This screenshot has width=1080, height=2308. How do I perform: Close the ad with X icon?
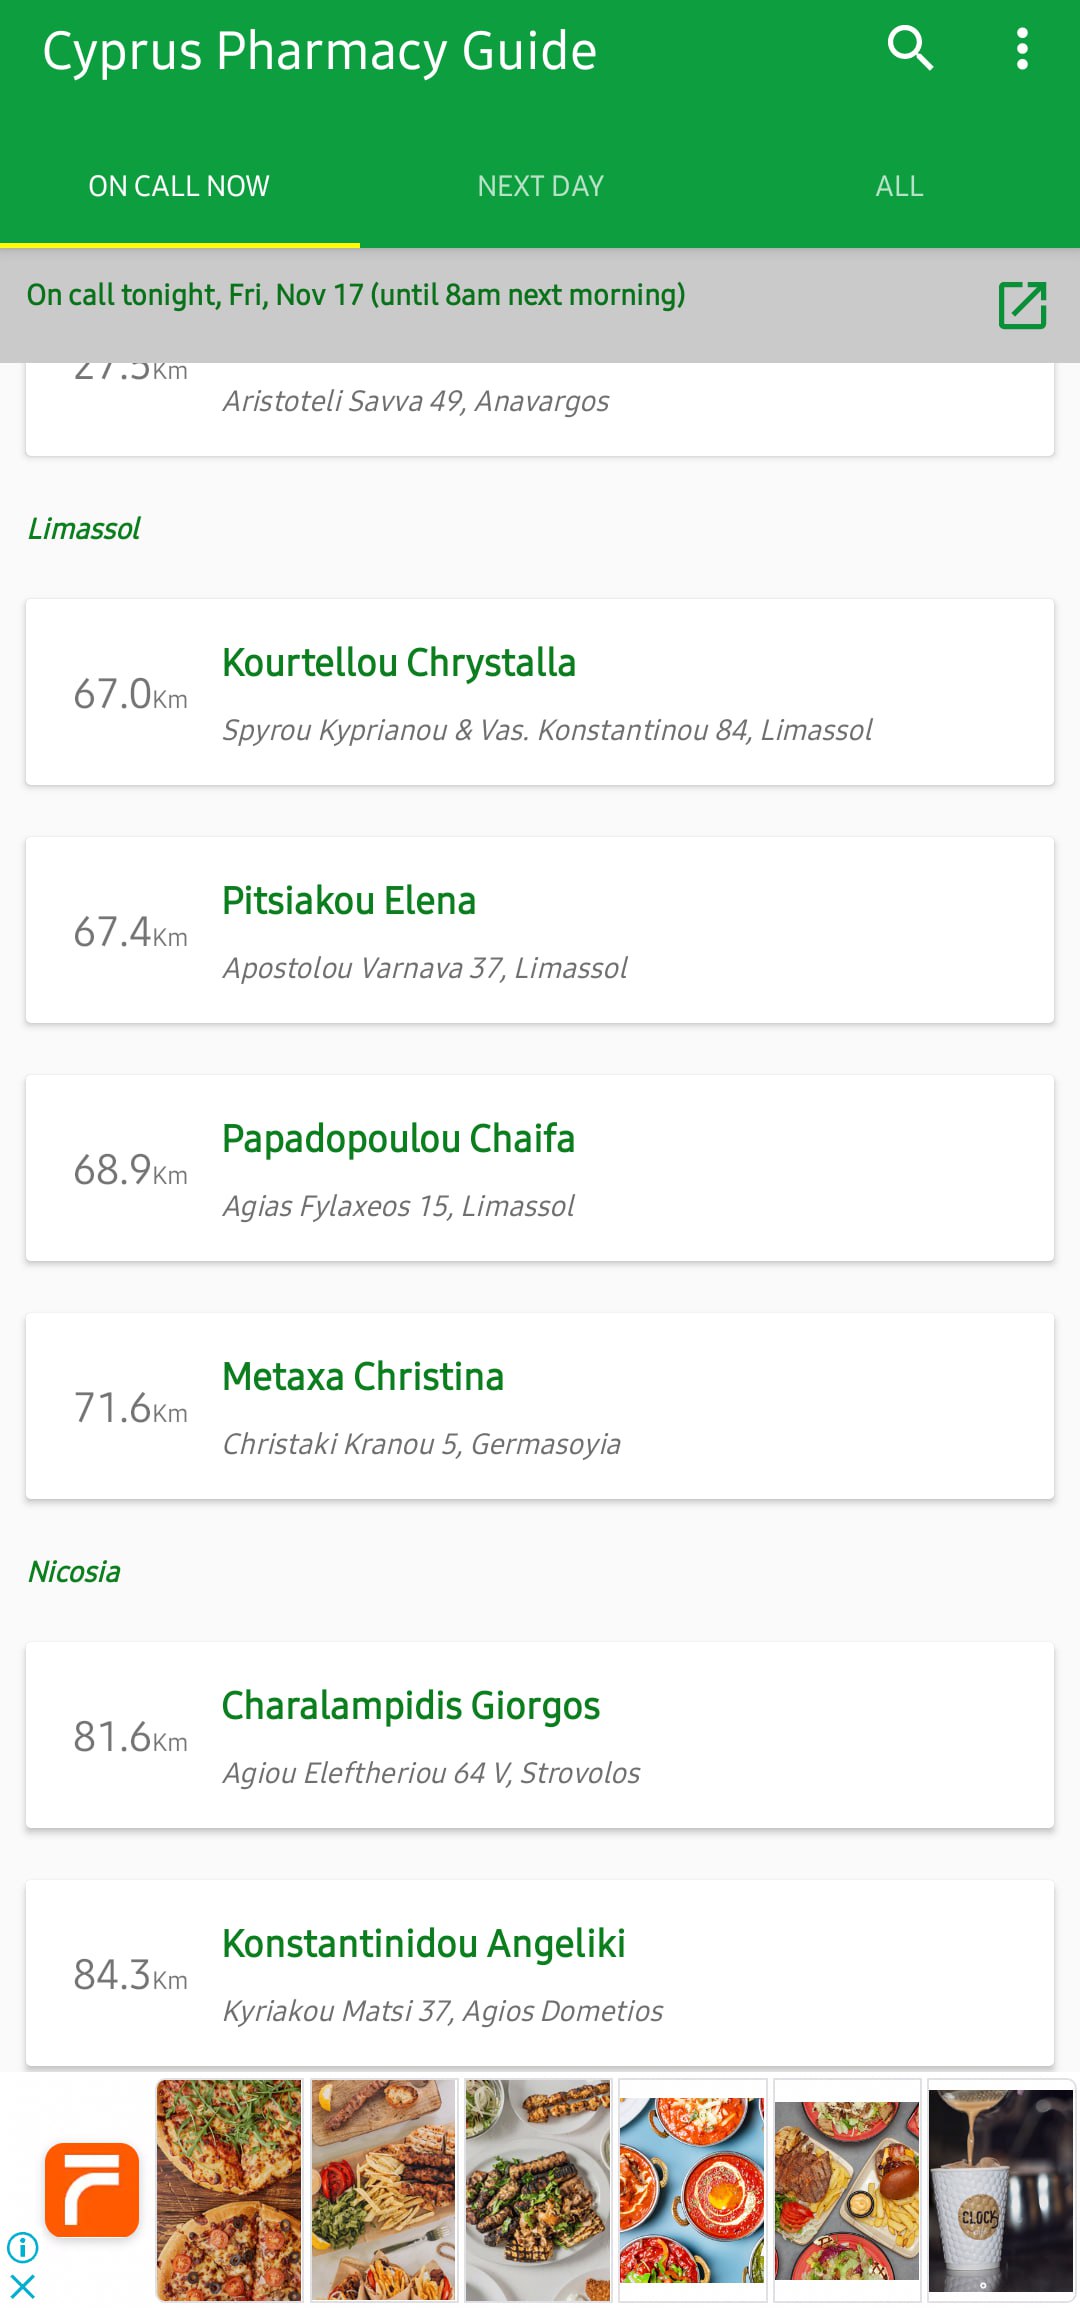(x=22, y=2286)
